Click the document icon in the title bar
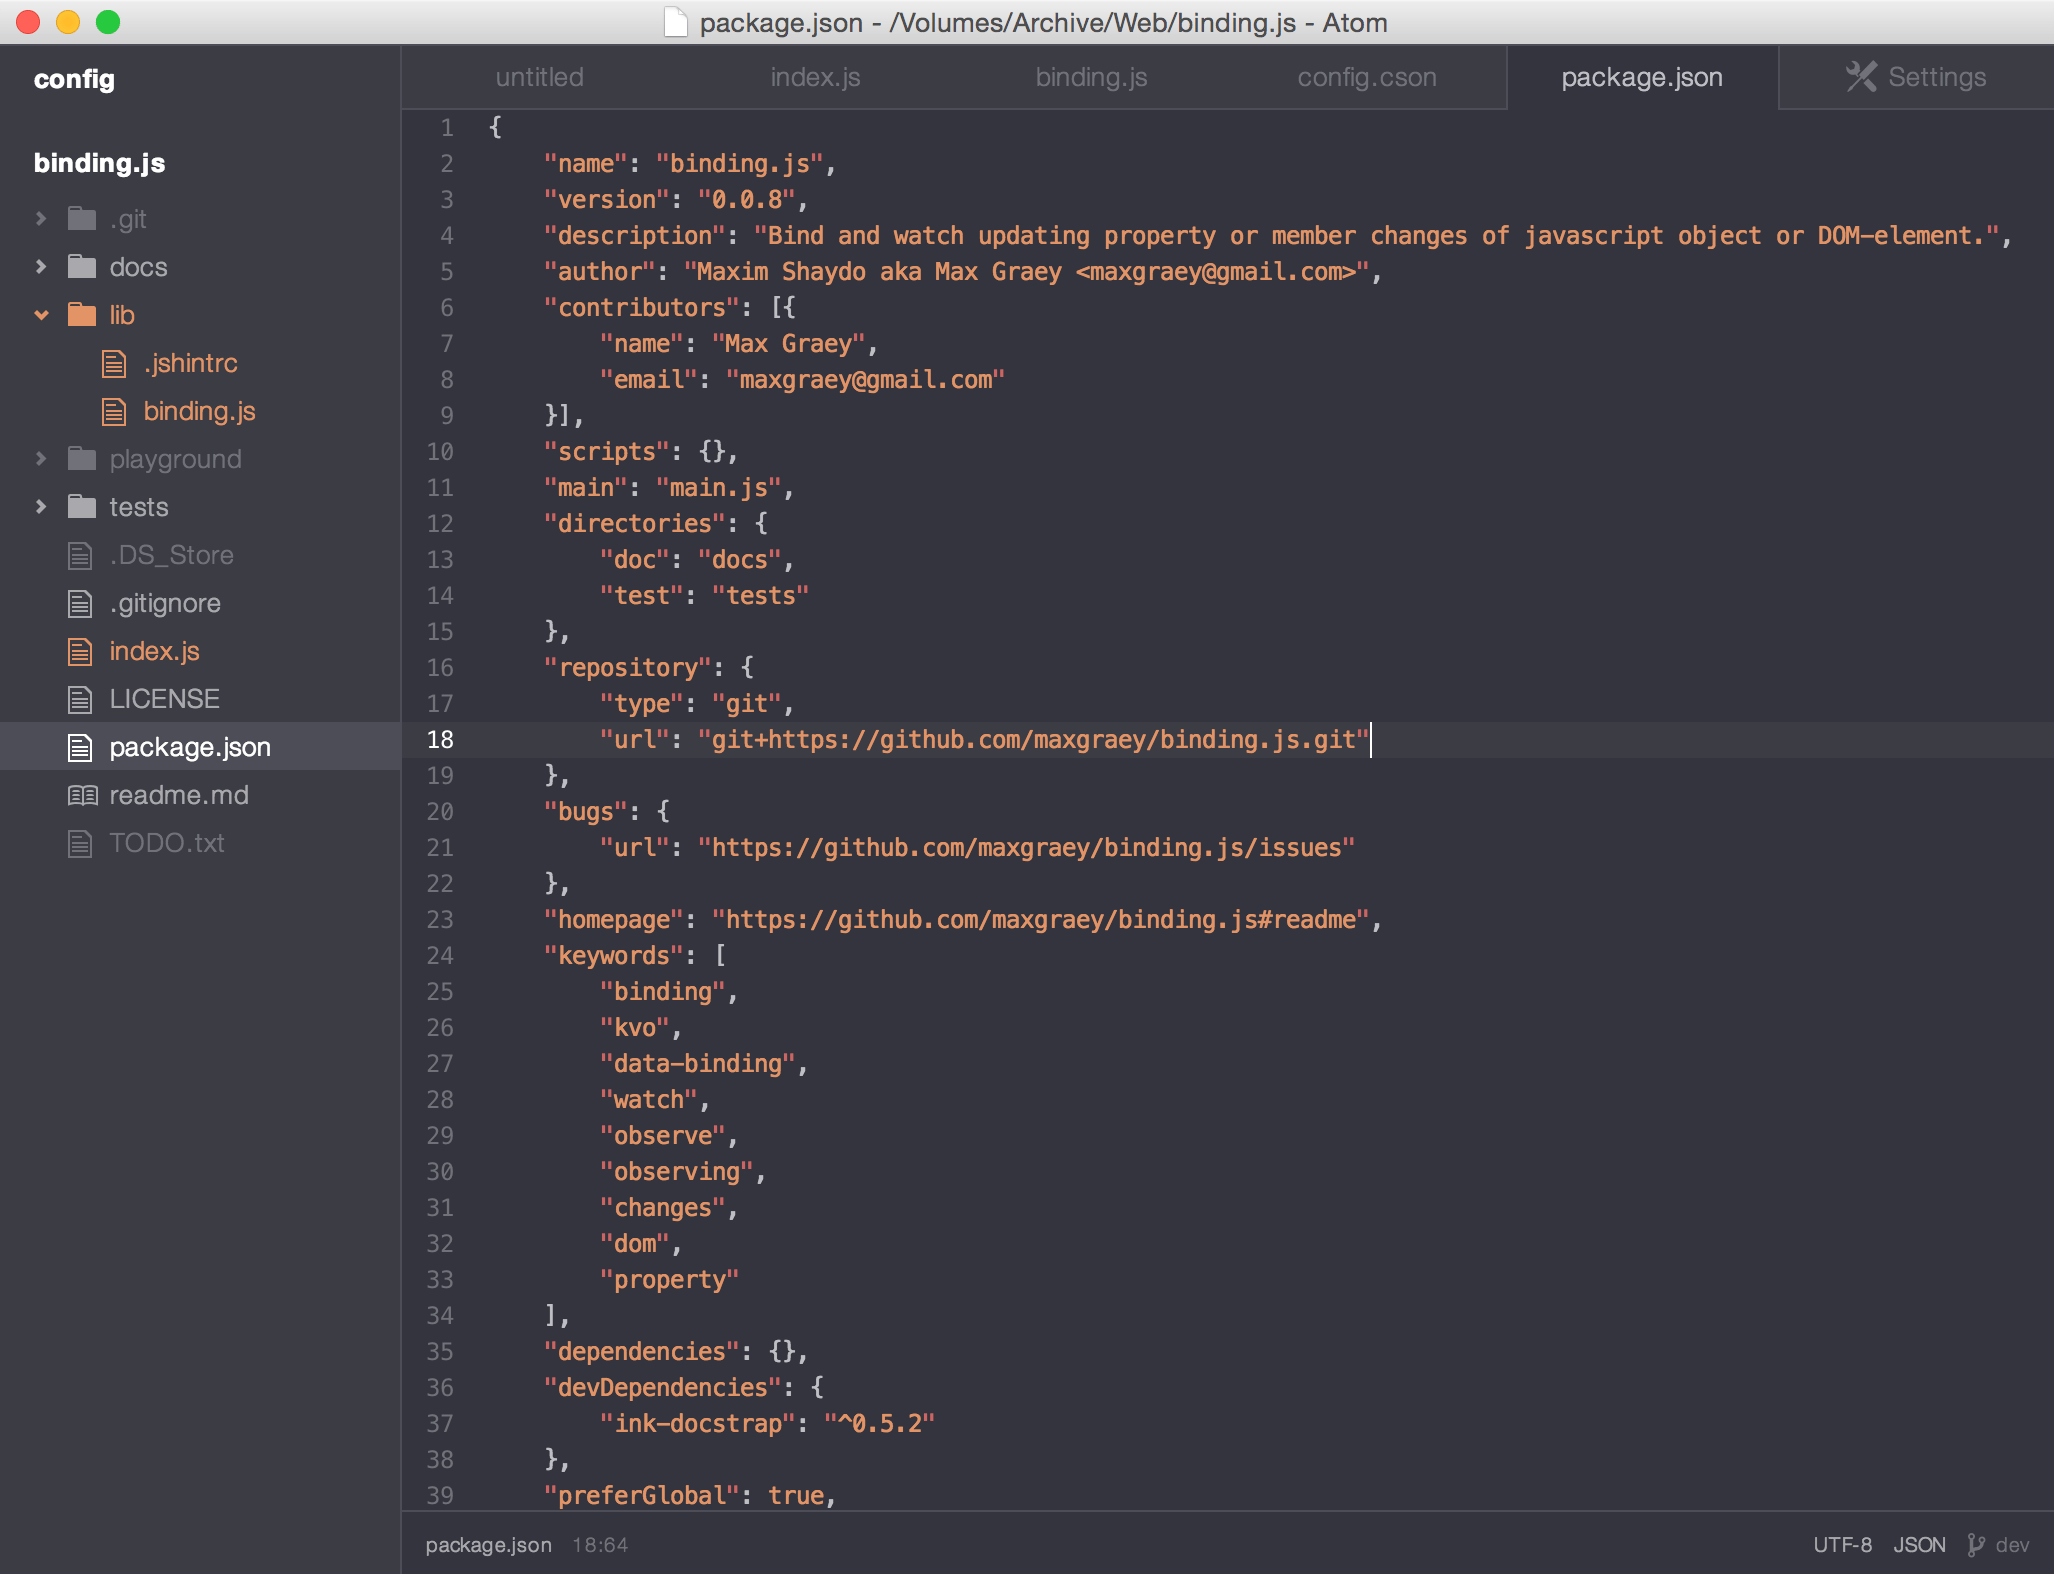Image resolution: width=2054 pixels, height=1574 pixels. [676, 22]
